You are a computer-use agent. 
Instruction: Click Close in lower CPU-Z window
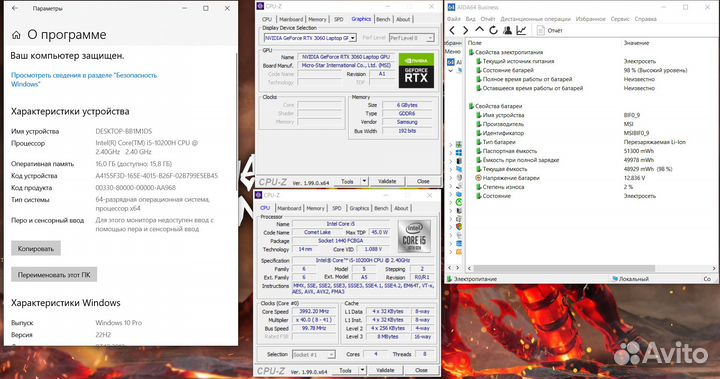[422, 370]
